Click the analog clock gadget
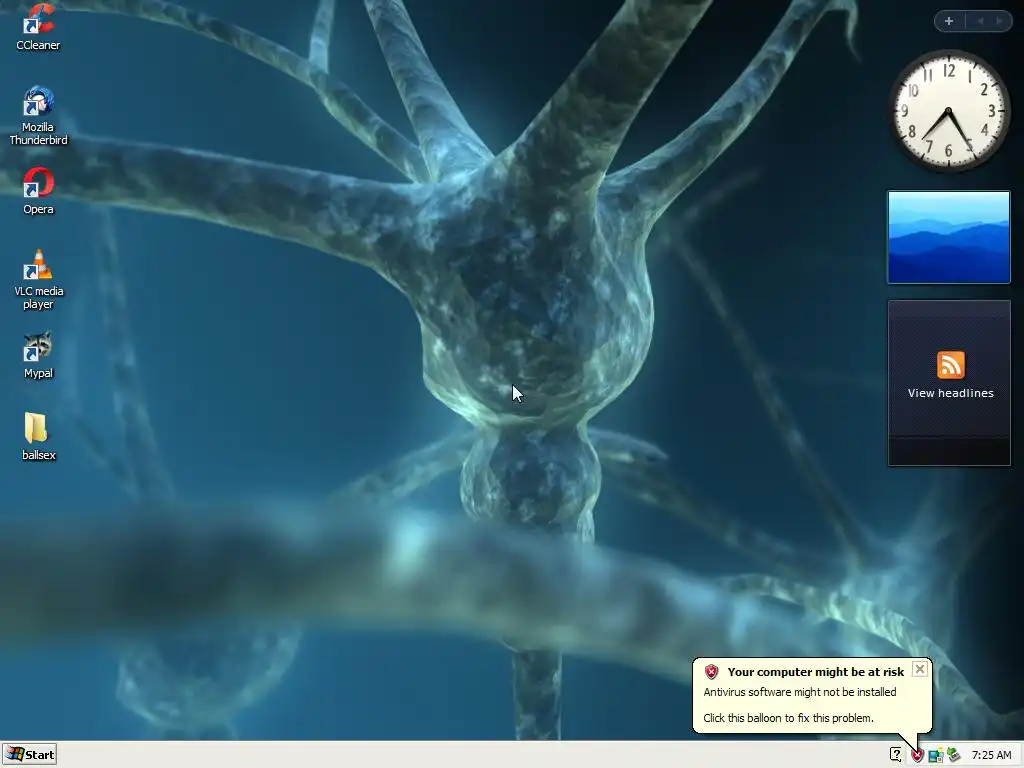Screen dimensions: 1024x768 coord(949,111)
